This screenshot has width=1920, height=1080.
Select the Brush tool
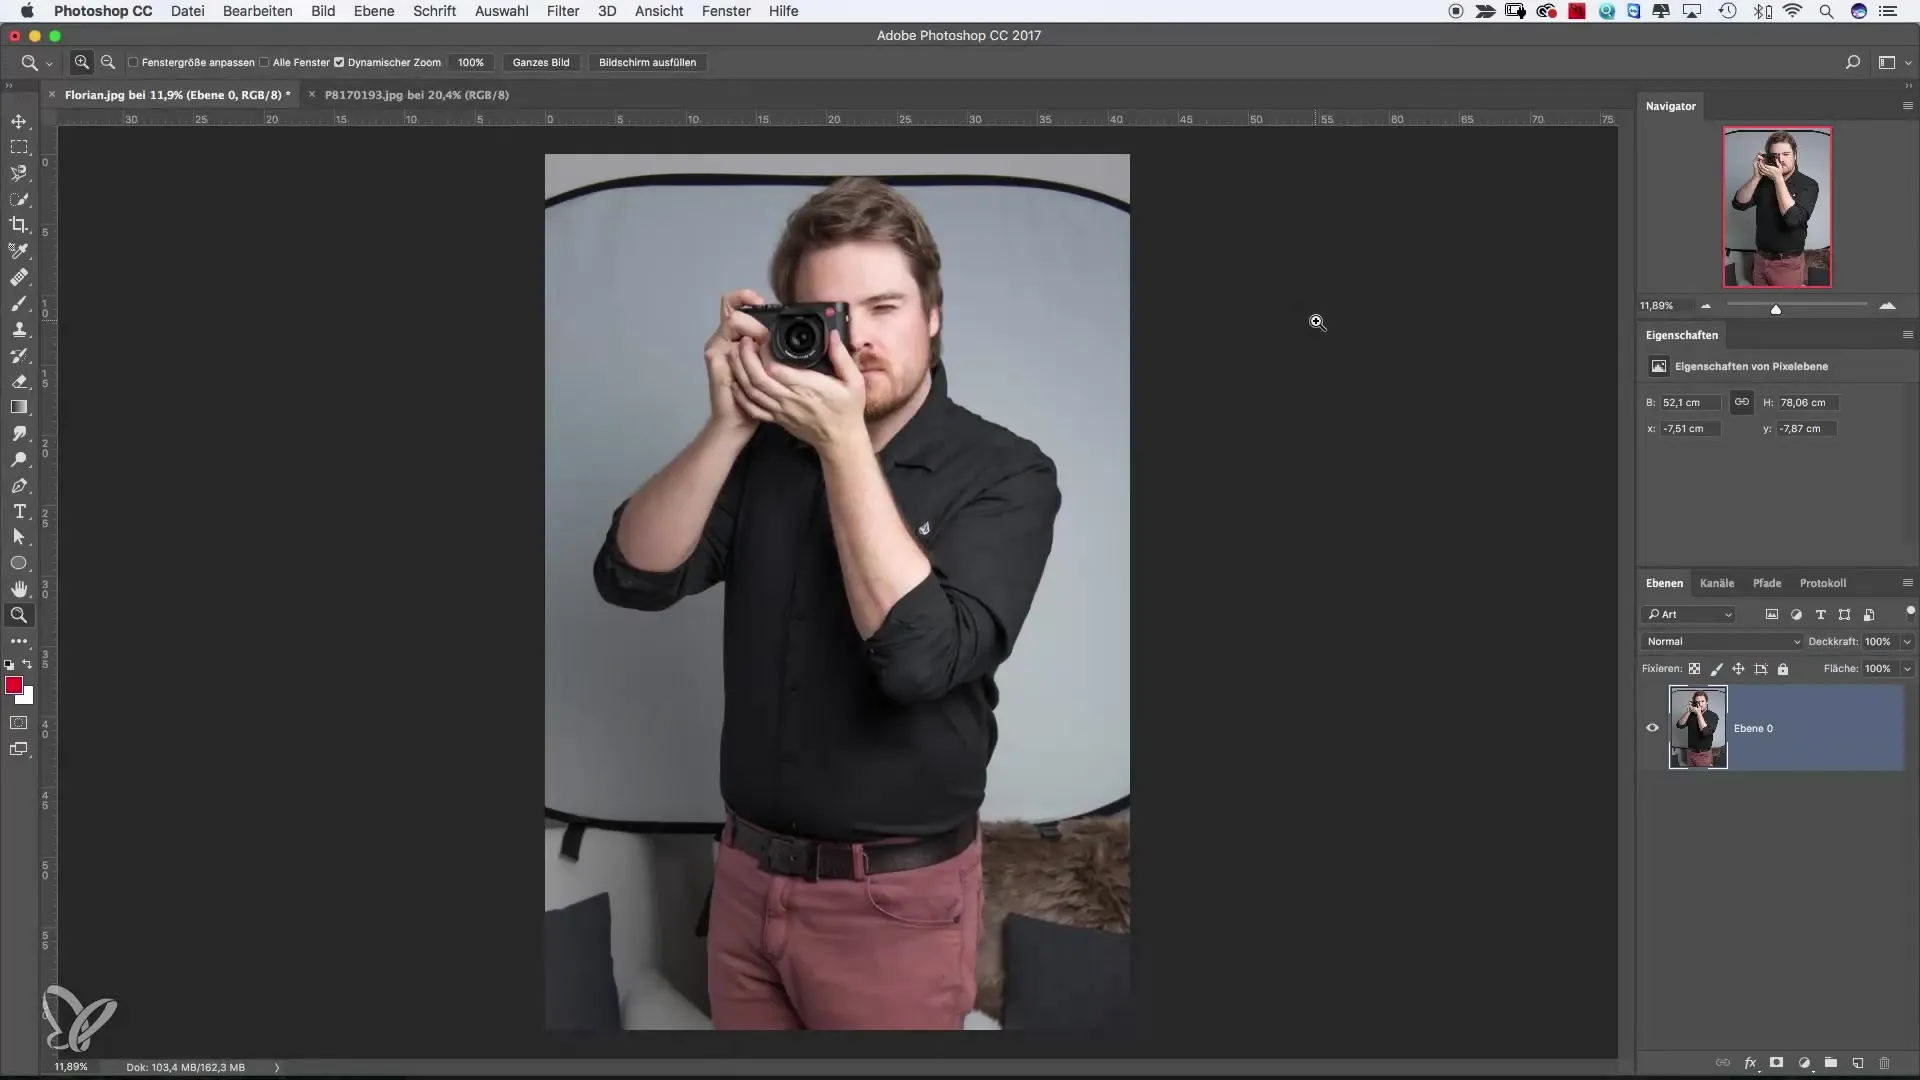click(x=19, y=303)
